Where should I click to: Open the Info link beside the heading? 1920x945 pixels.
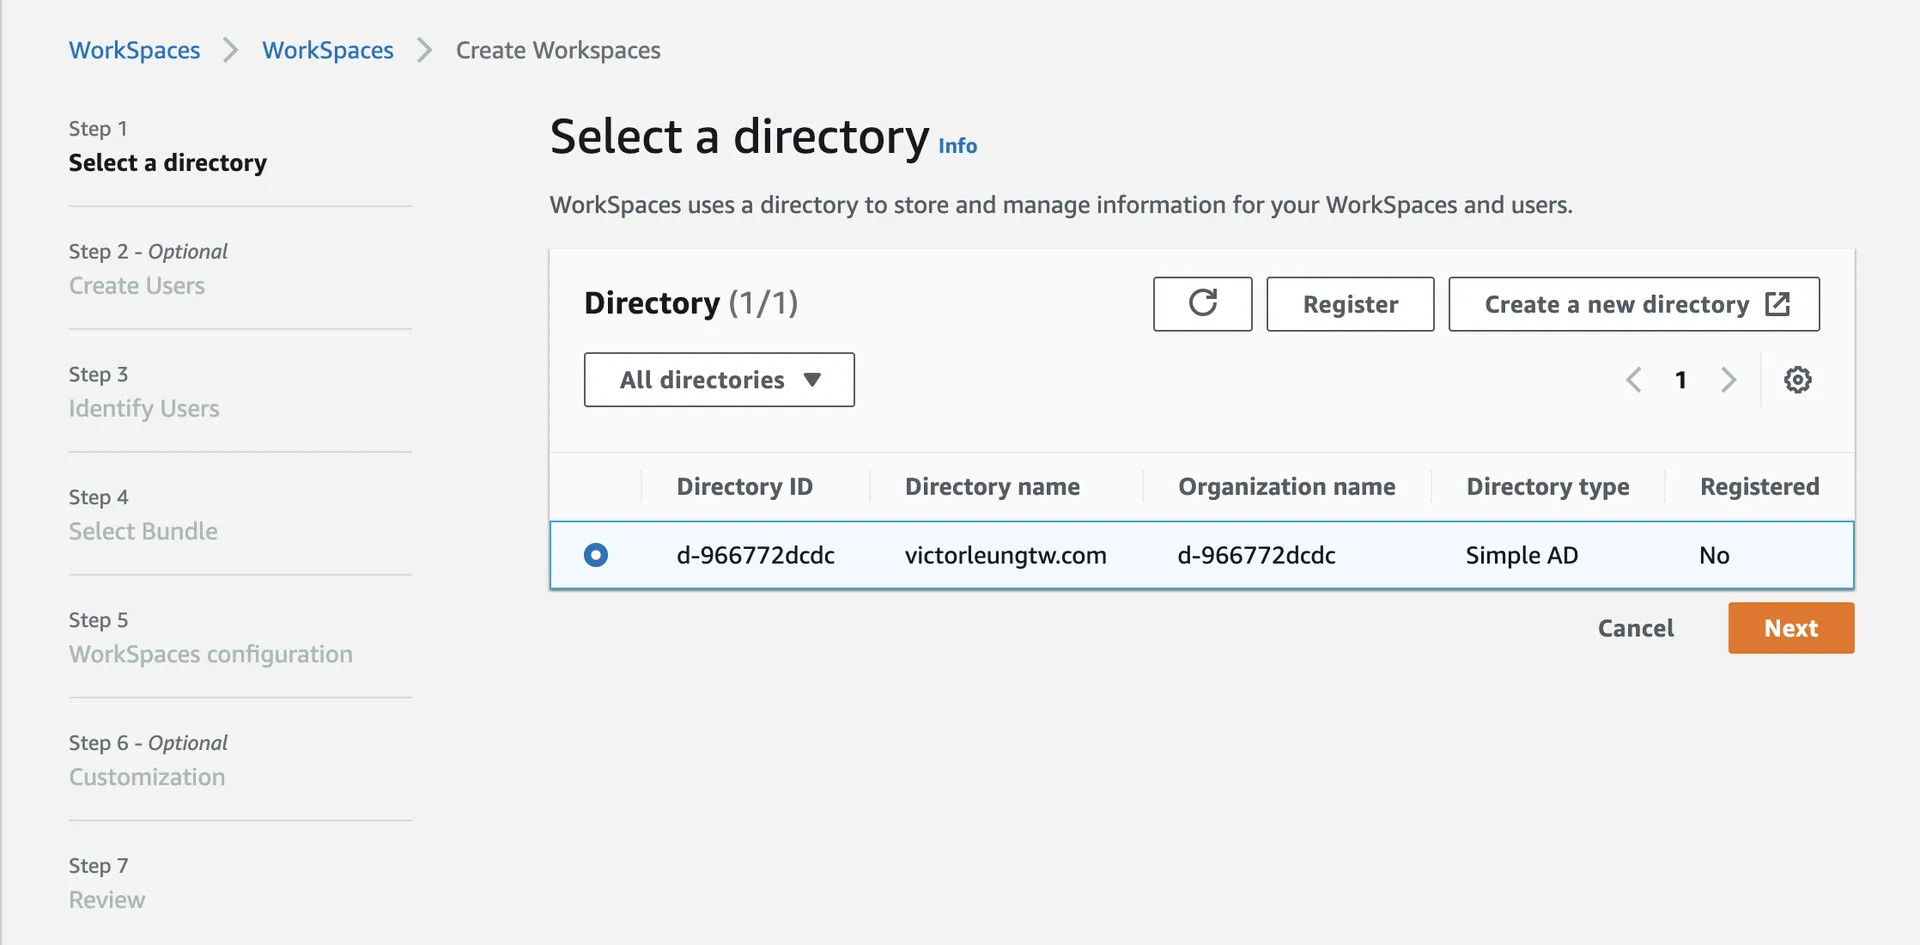click(x=957, y=146)
